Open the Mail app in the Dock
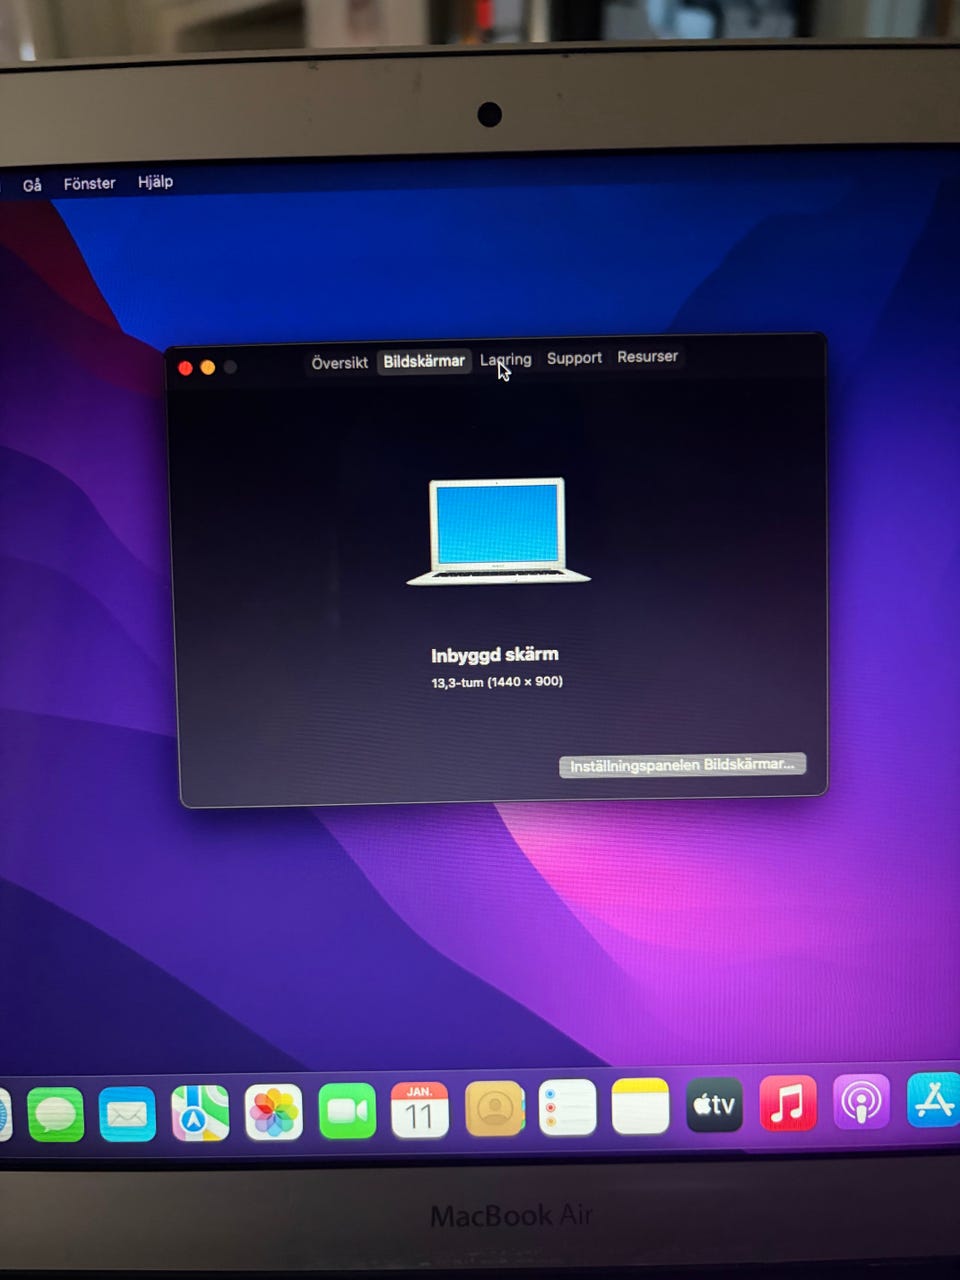 (127, 1114)
